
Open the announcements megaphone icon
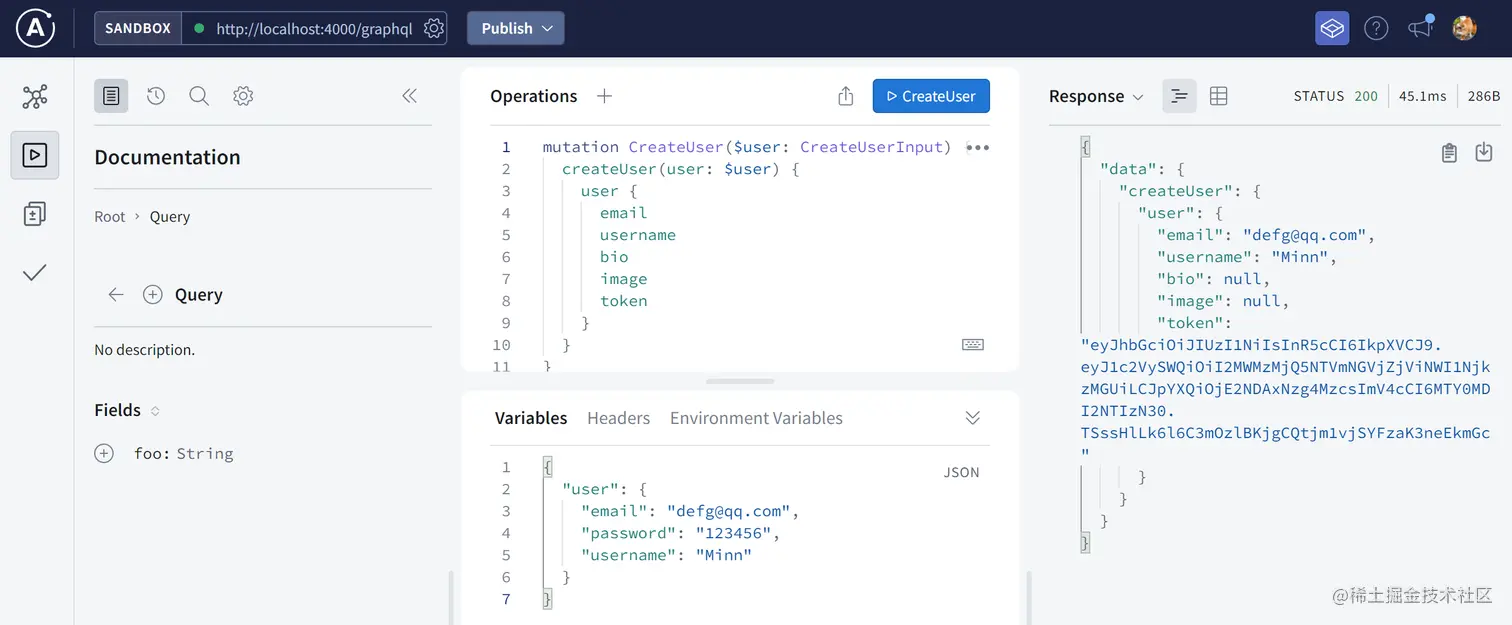coord(1420,28)
